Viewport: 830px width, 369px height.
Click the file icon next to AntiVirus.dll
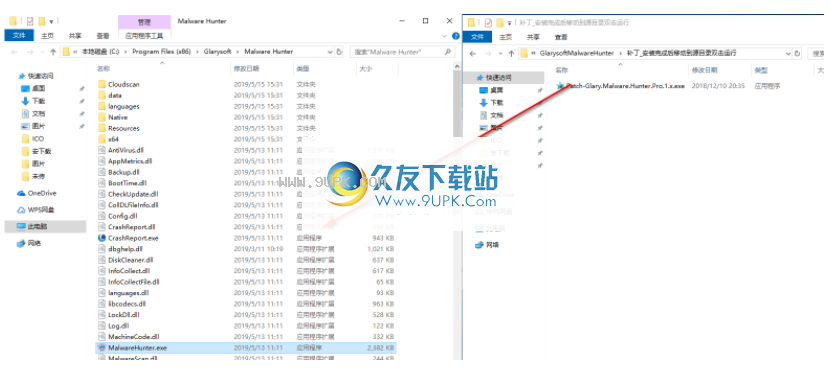pos(102,150)
